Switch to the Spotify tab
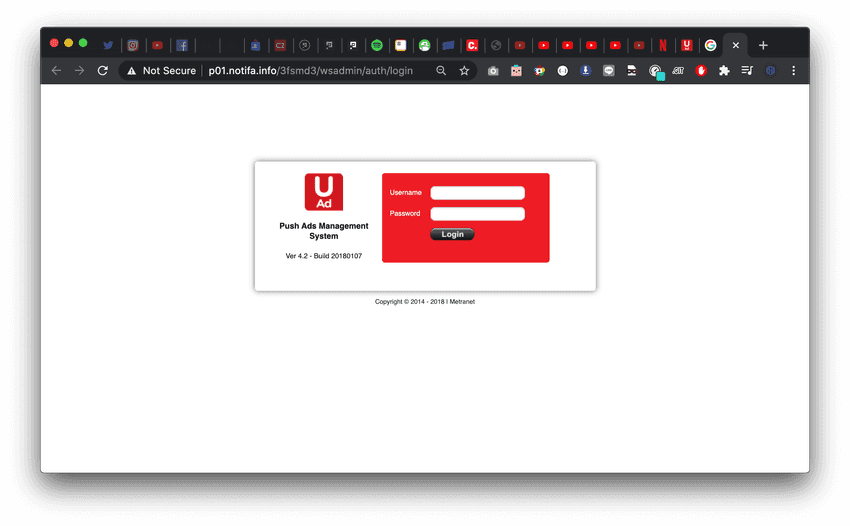850x526 pixels. (x=377, y=45)
